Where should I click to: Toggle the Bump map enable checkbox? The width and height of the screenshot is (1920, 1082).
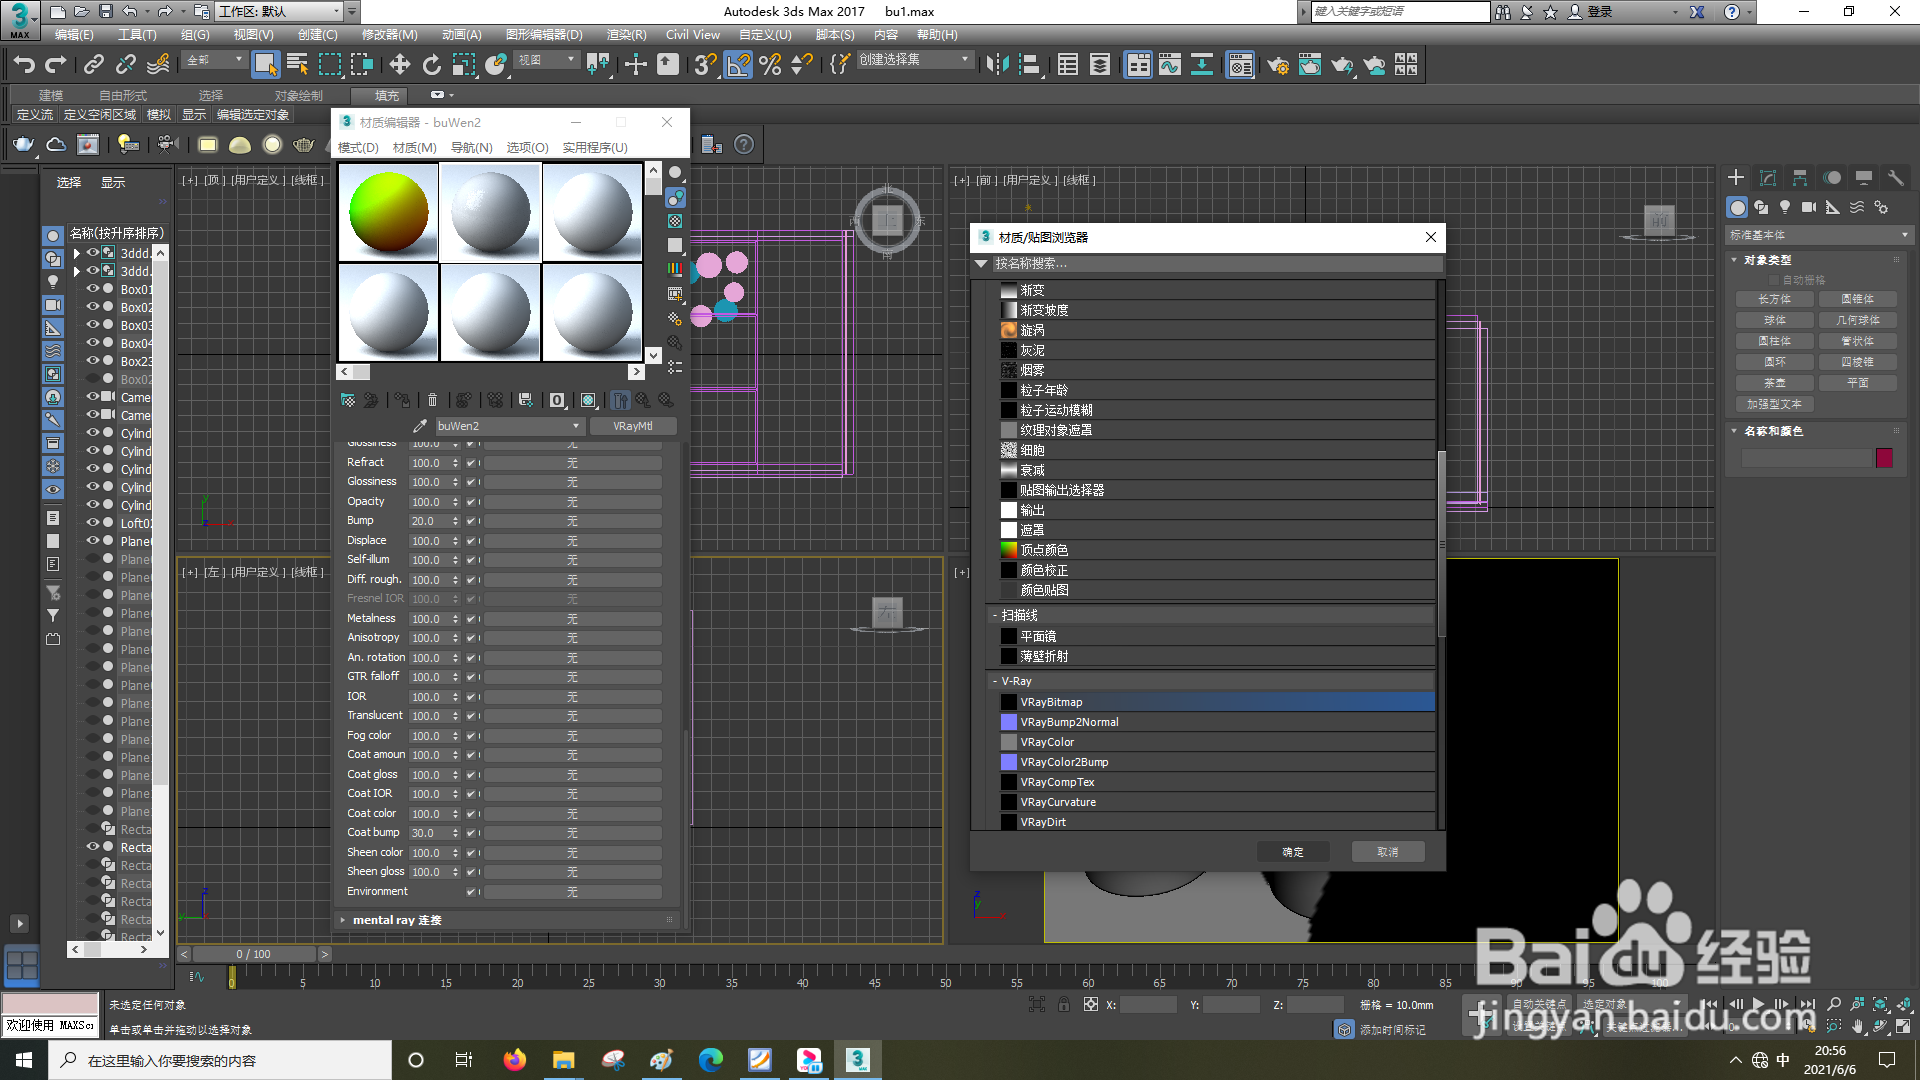coord(471,521)
